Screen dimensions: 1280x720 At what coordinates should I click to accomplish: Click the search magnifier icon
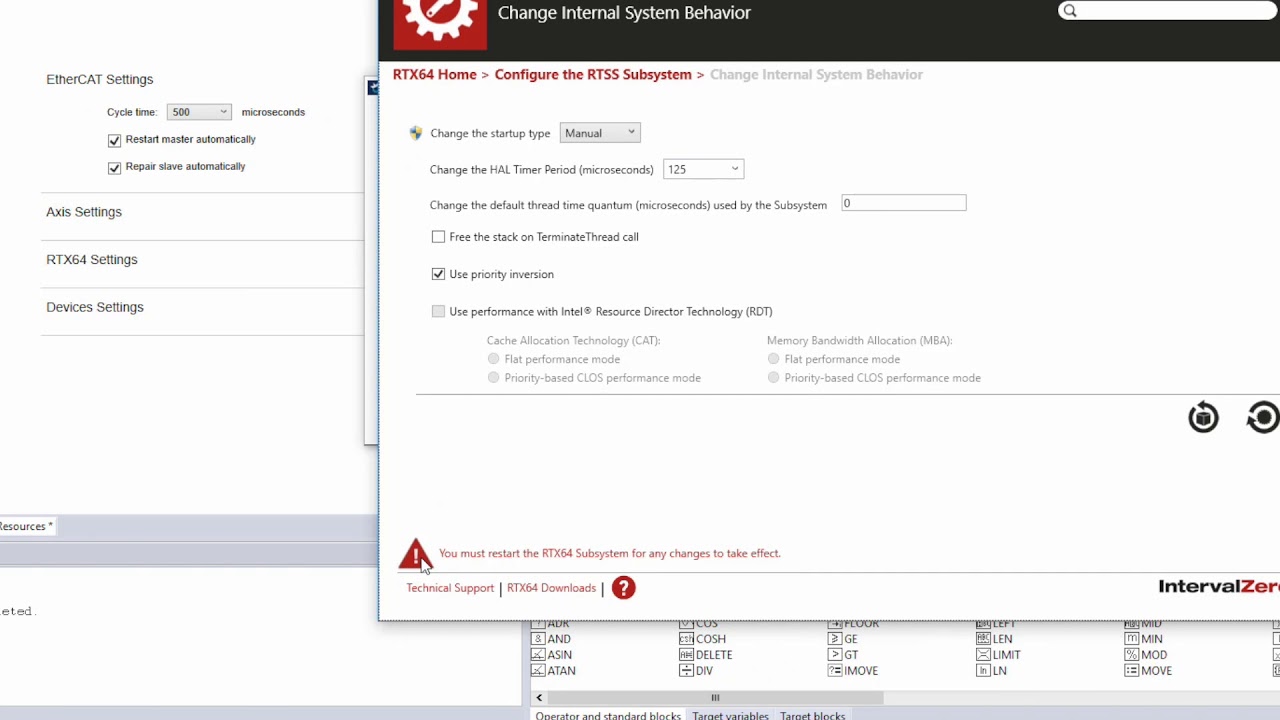[1070, 11]
